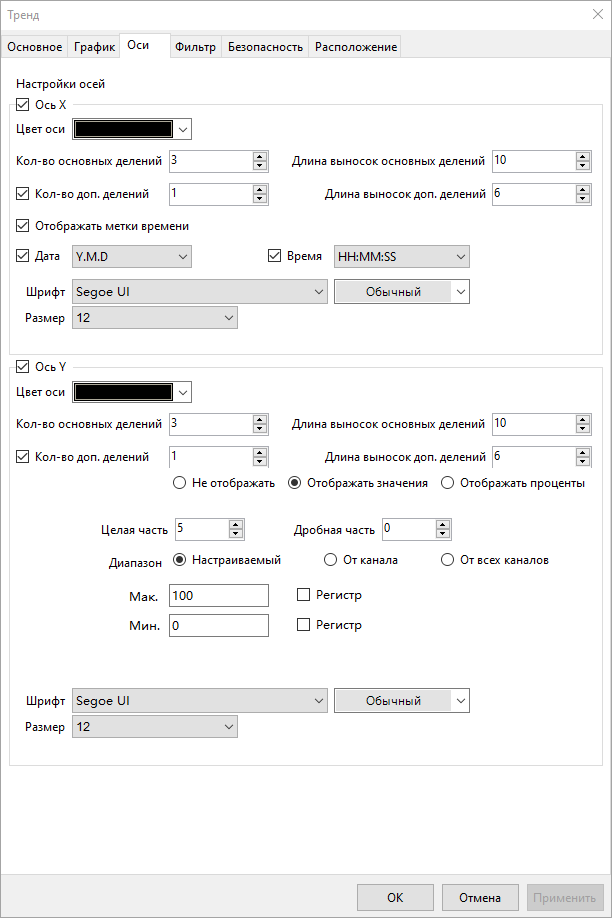
Task: Increase Y axis main divisions count stepper
Action: point(260,420)
